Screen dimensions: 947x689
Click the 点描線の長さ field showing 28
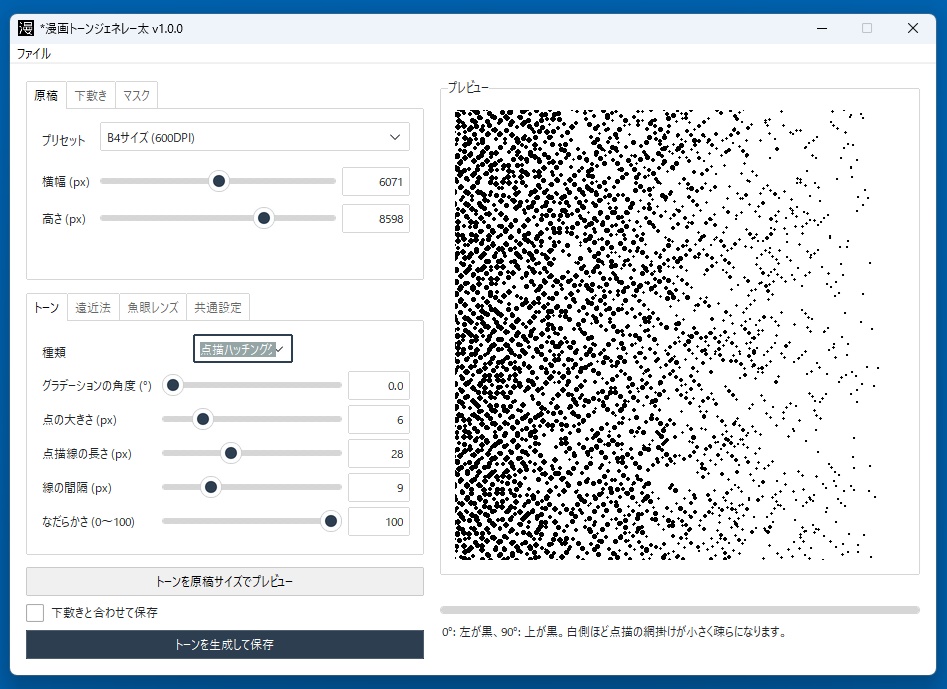tap(379, 453)
